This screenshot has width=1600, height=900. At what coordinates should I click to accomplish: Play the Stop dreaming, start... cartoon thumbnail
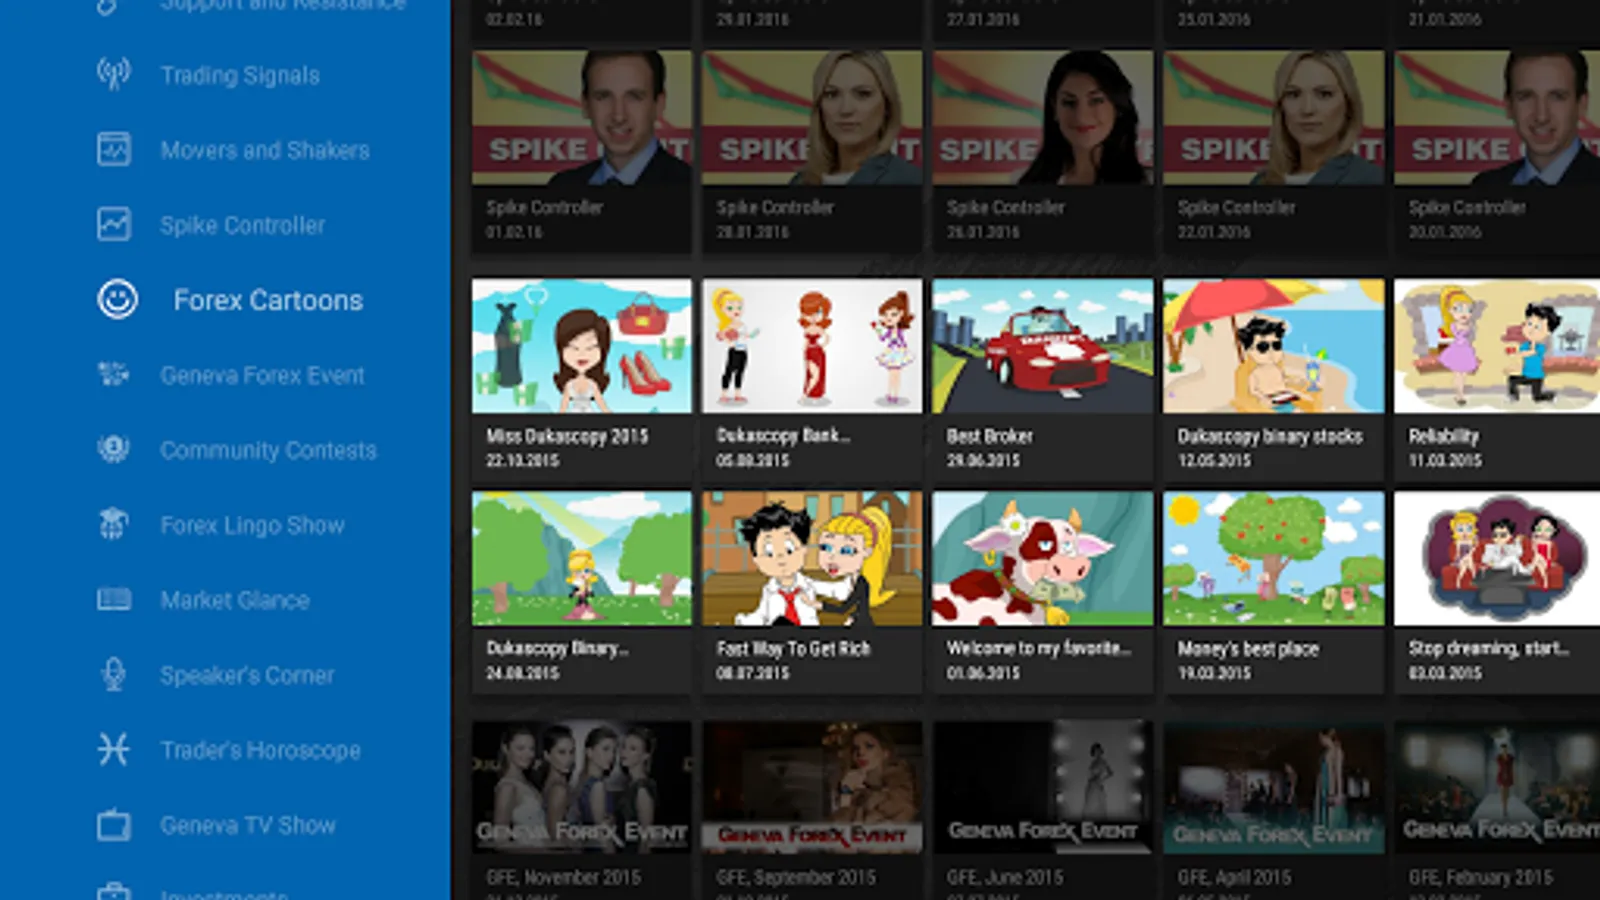click(x=1497, y=558)
